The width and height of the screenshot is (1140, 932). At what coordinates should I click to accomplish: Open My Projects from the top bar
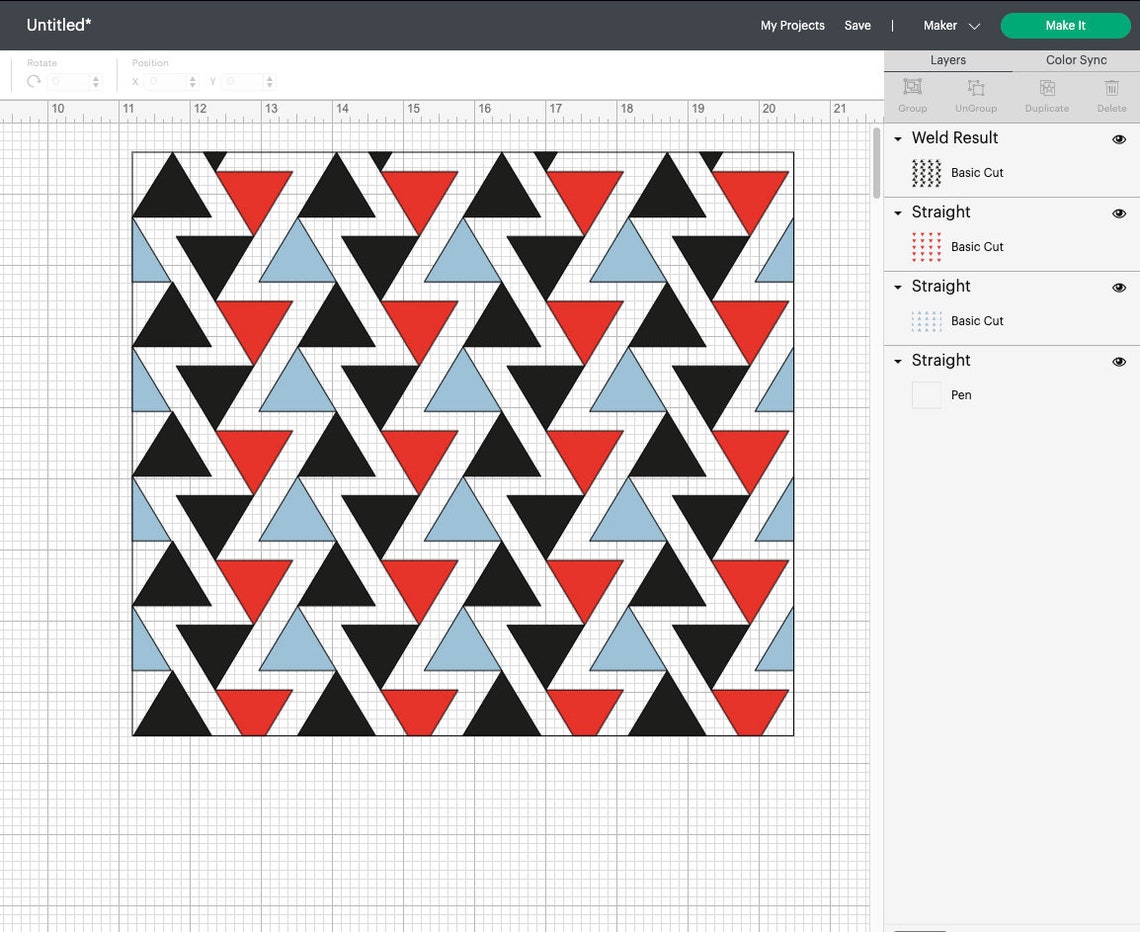coord(792,25)
